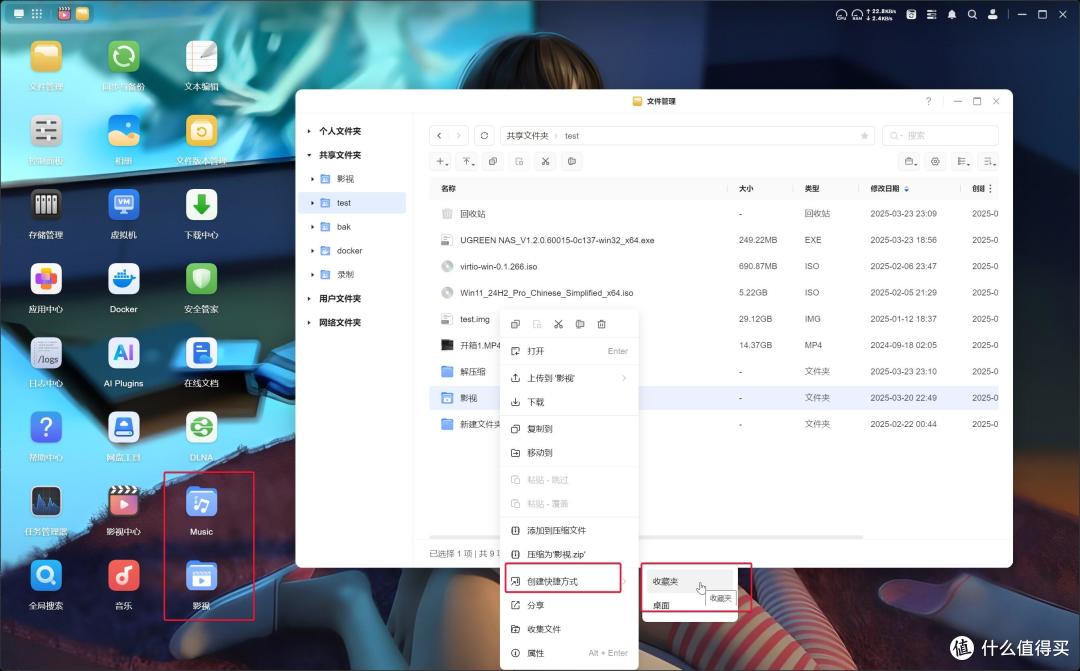The width and height of the screenshot is (1080, 671).
Task: Open the user account icon in top bar
Action: pyautogui.click(x=993, y=14)
